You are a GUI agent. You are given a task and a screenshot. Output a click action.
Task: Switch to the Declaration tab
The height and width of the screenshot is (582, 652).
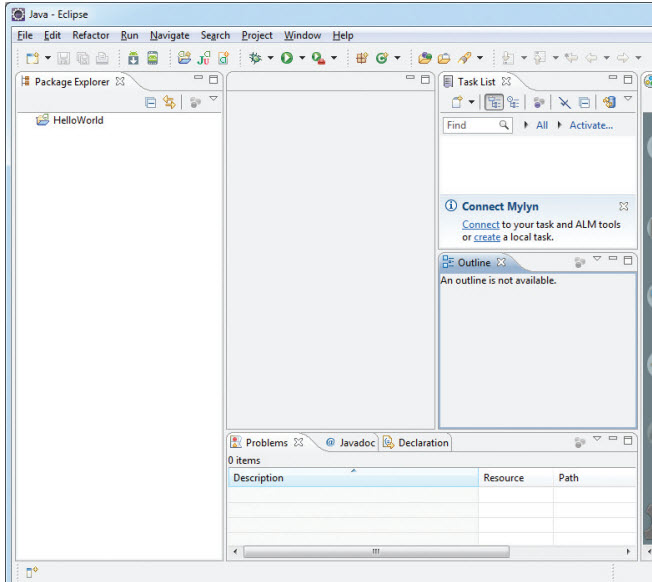[416, 443]
